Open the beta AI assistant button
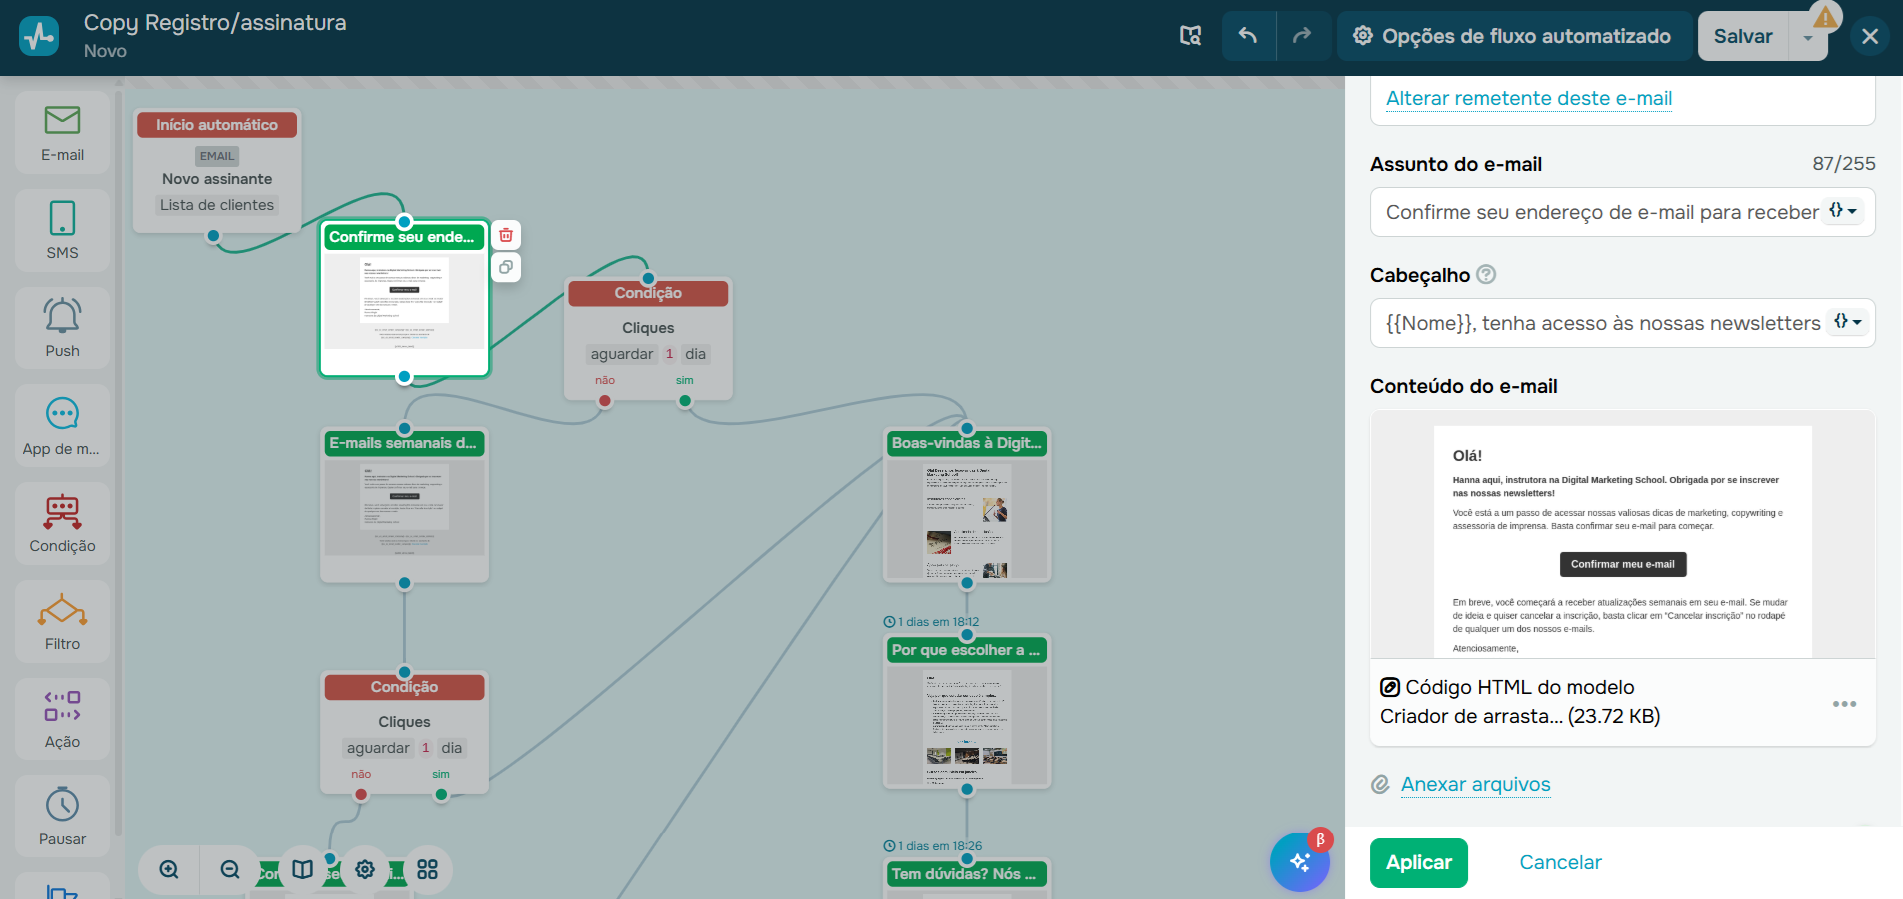 coord(1300,861)
